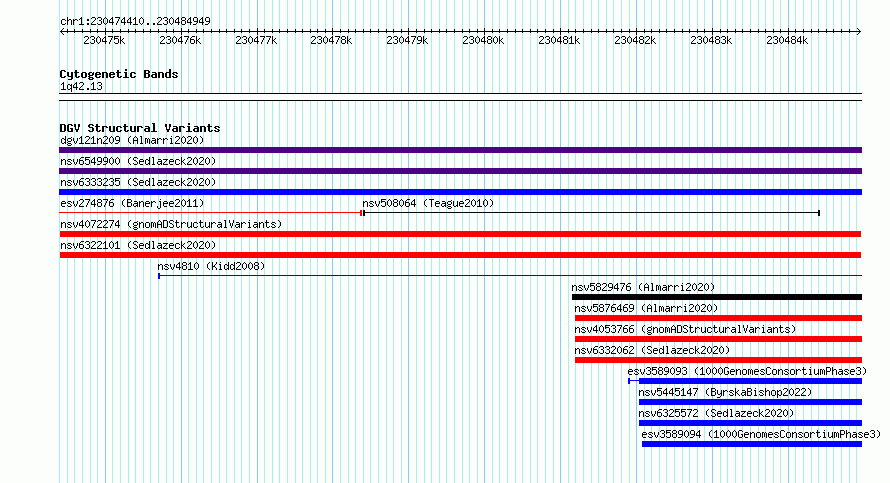Select the nsv6332062 red variant bar
890x483 pixels.
[719, 360]
